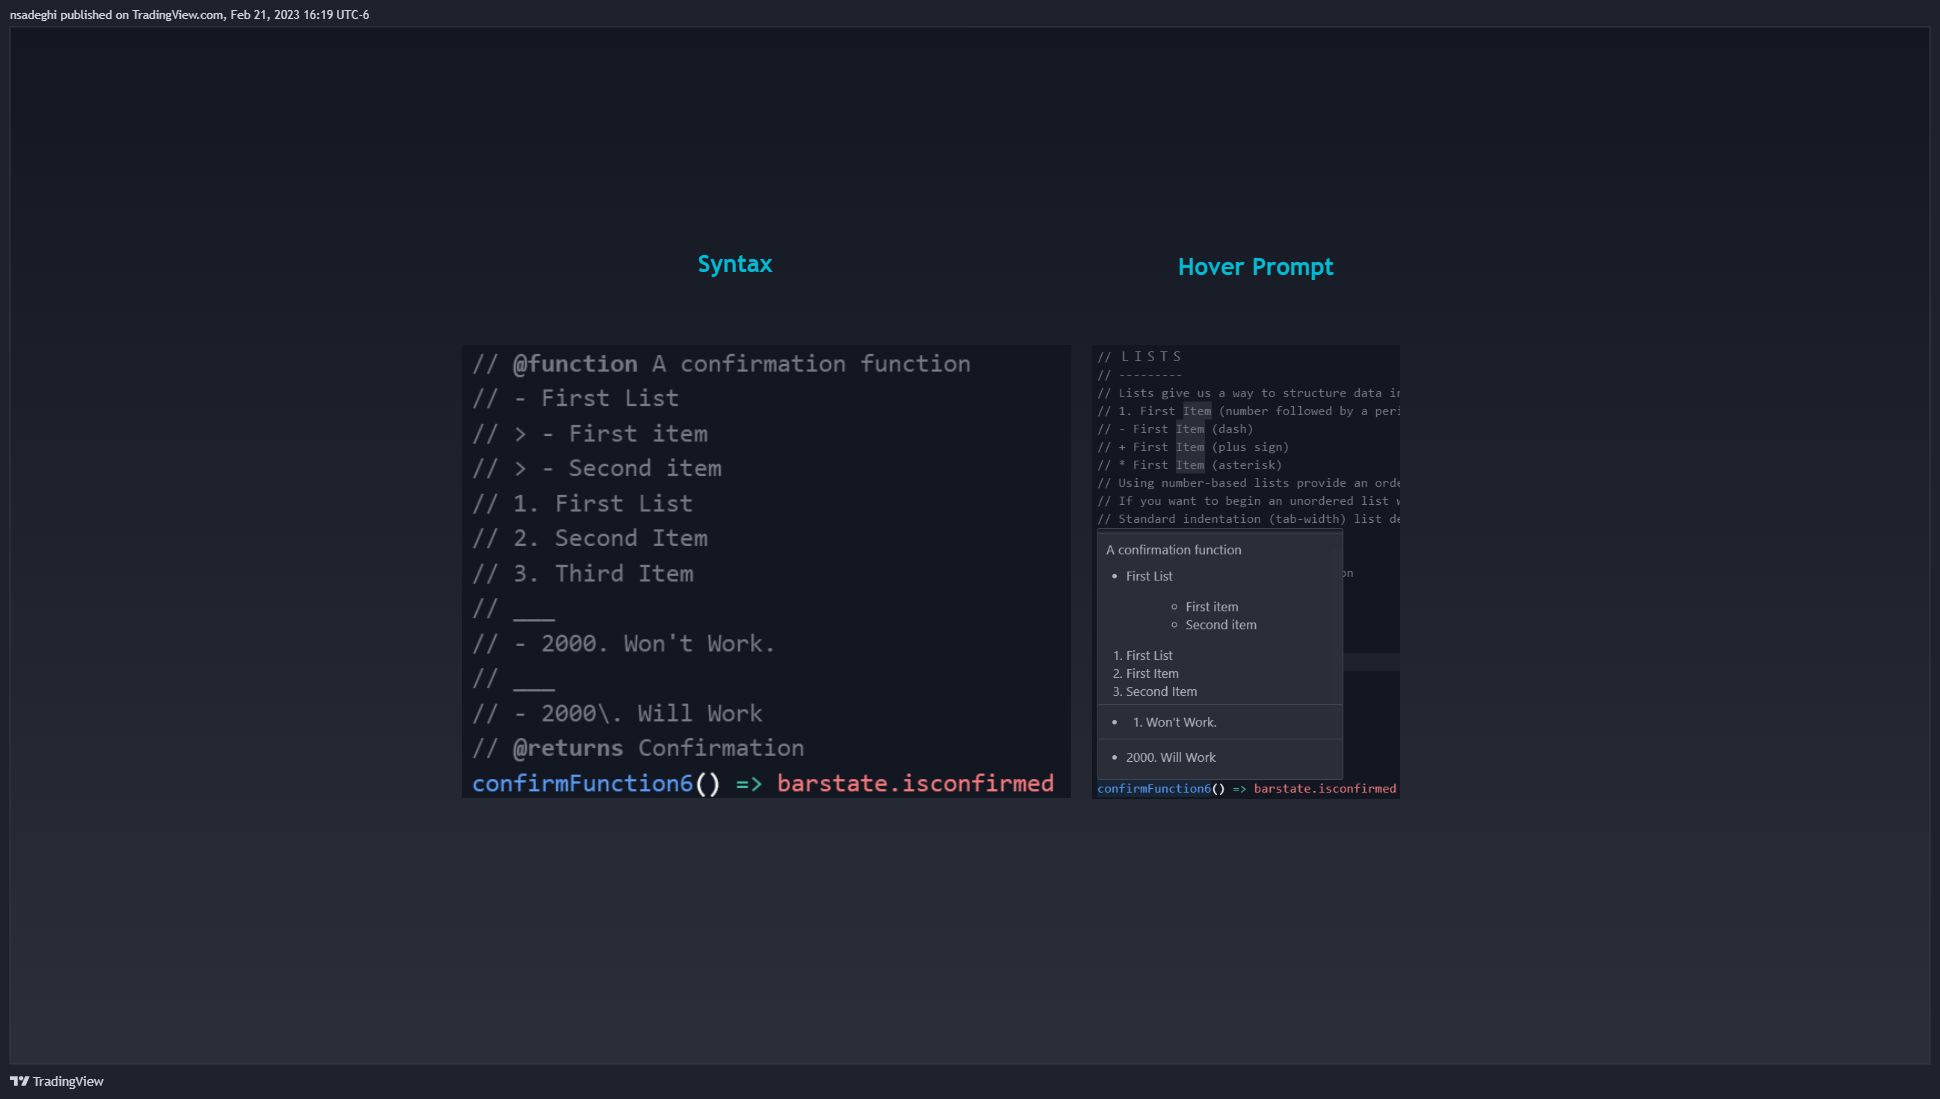Click the '// L I S T S' comment line

point(1140,357)
